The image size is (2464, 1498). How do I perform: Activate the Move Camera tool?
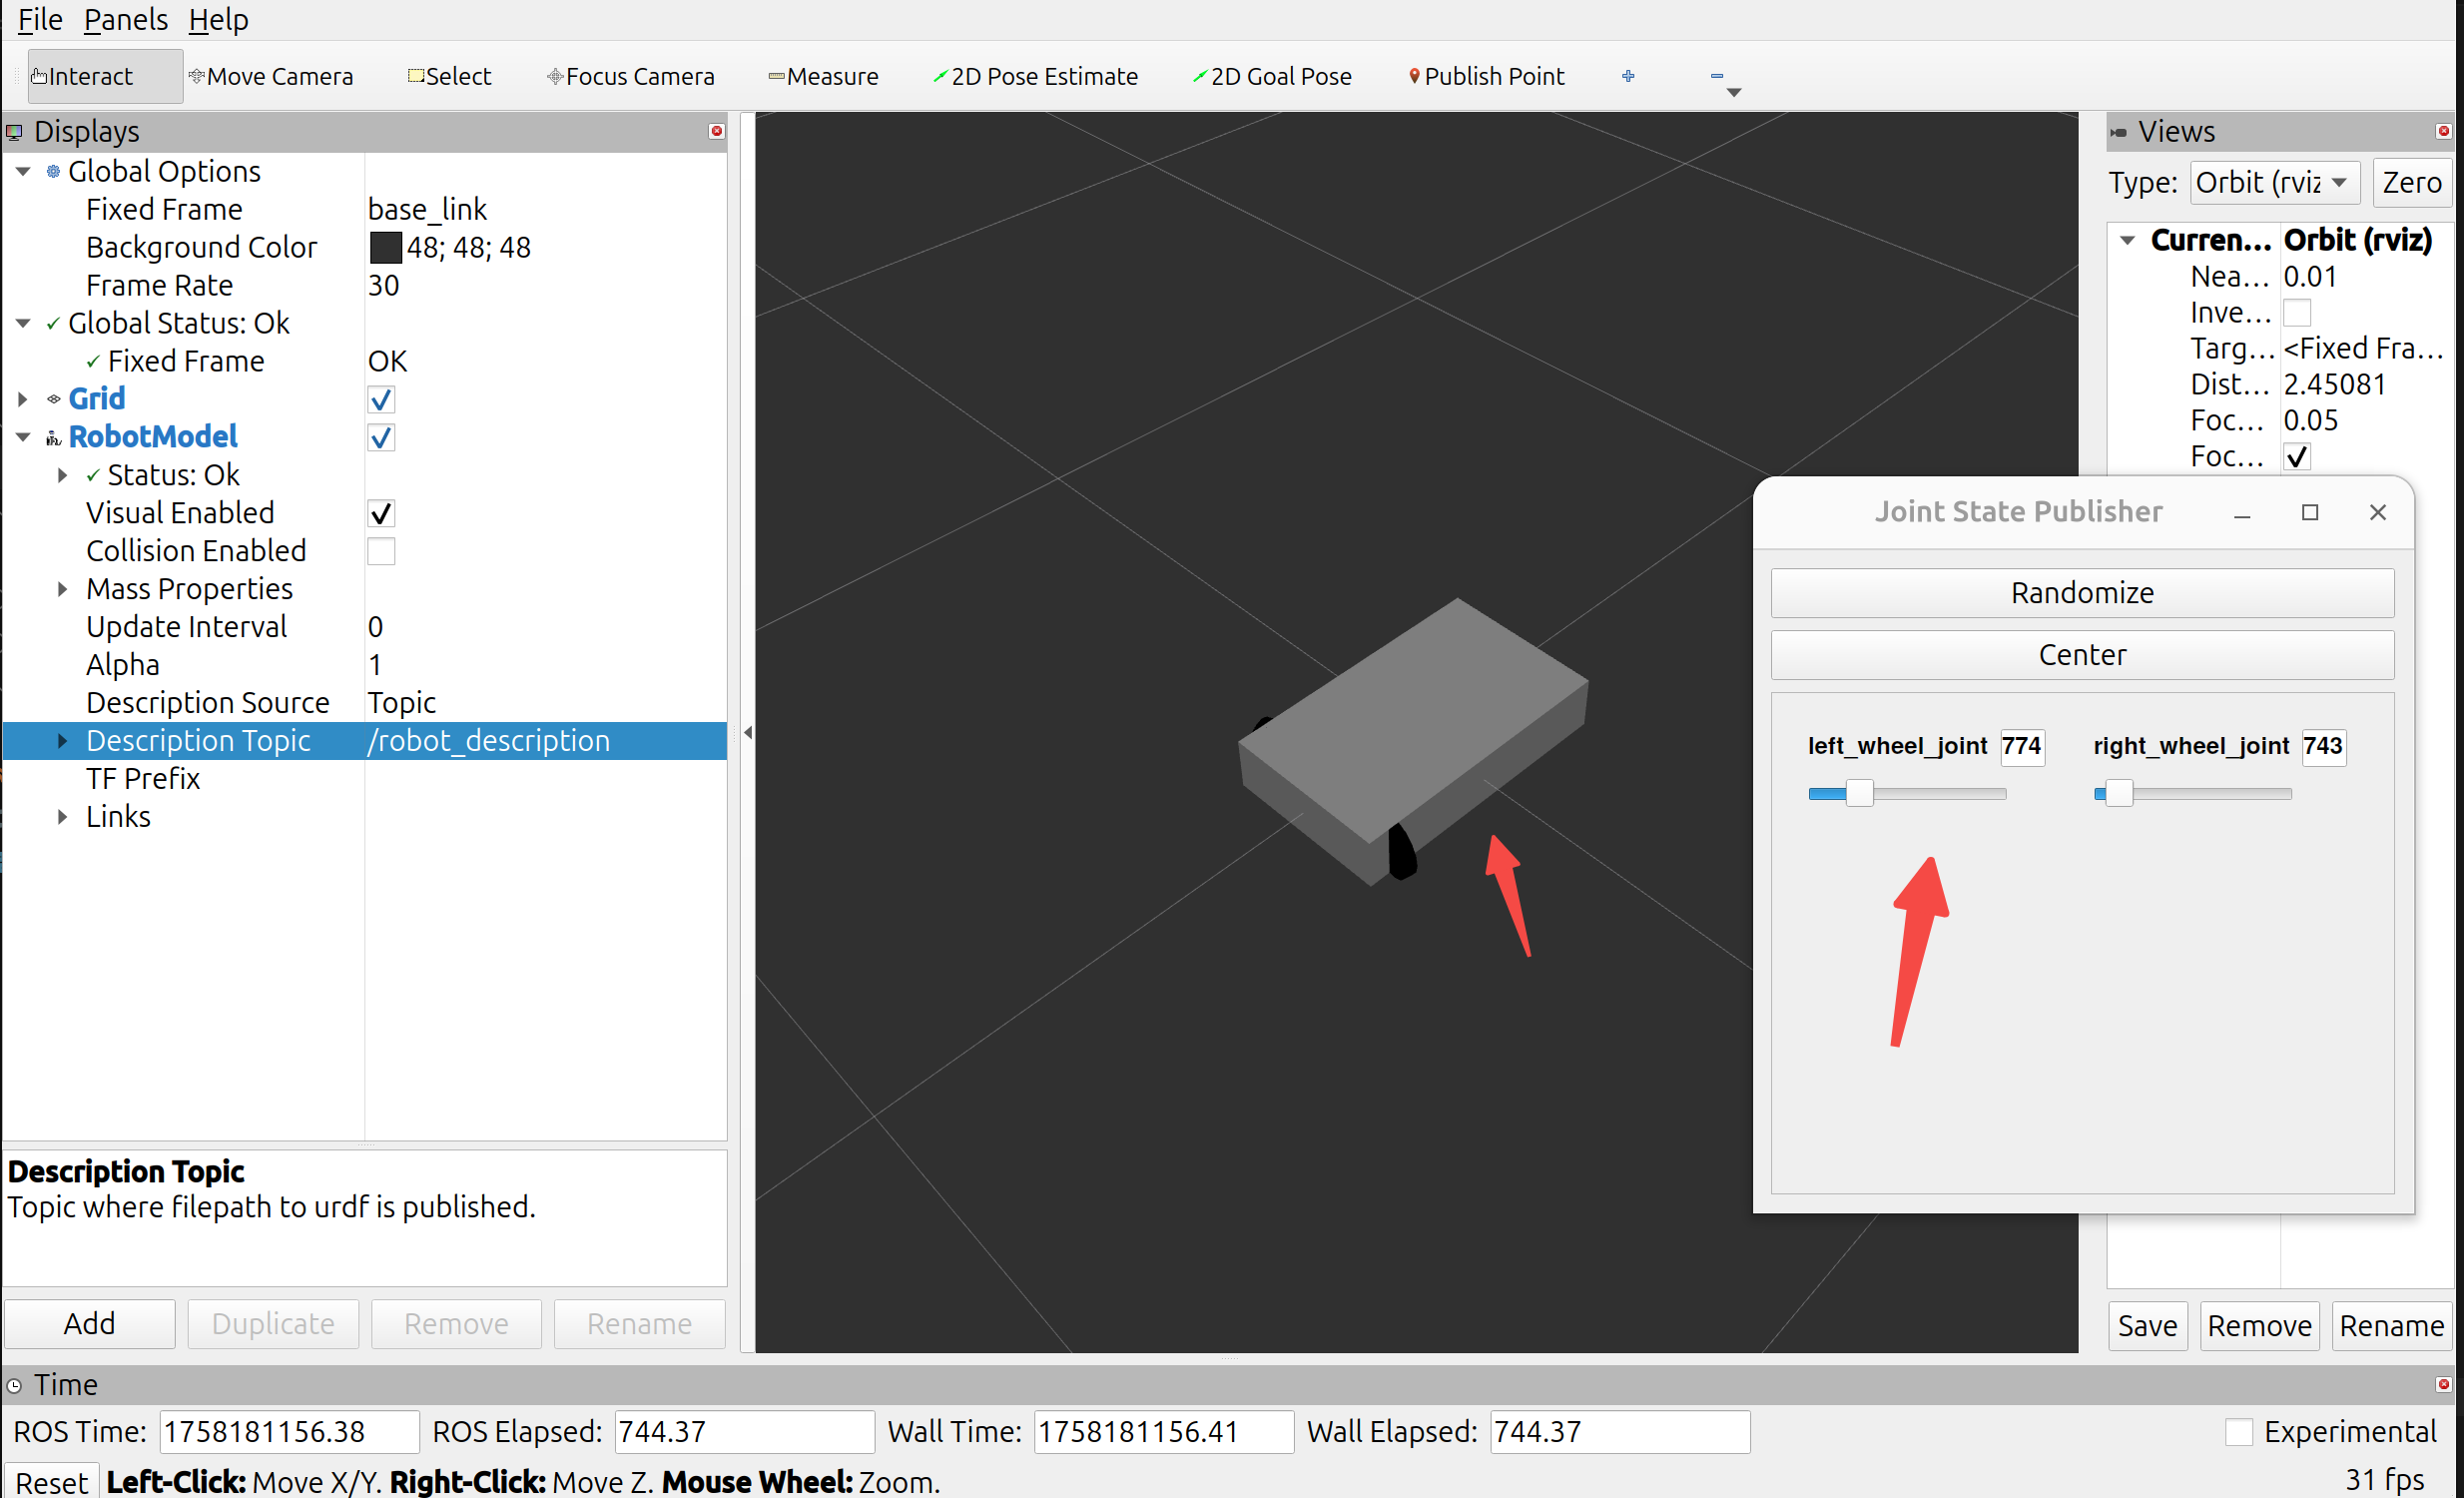tap(271, 76)
